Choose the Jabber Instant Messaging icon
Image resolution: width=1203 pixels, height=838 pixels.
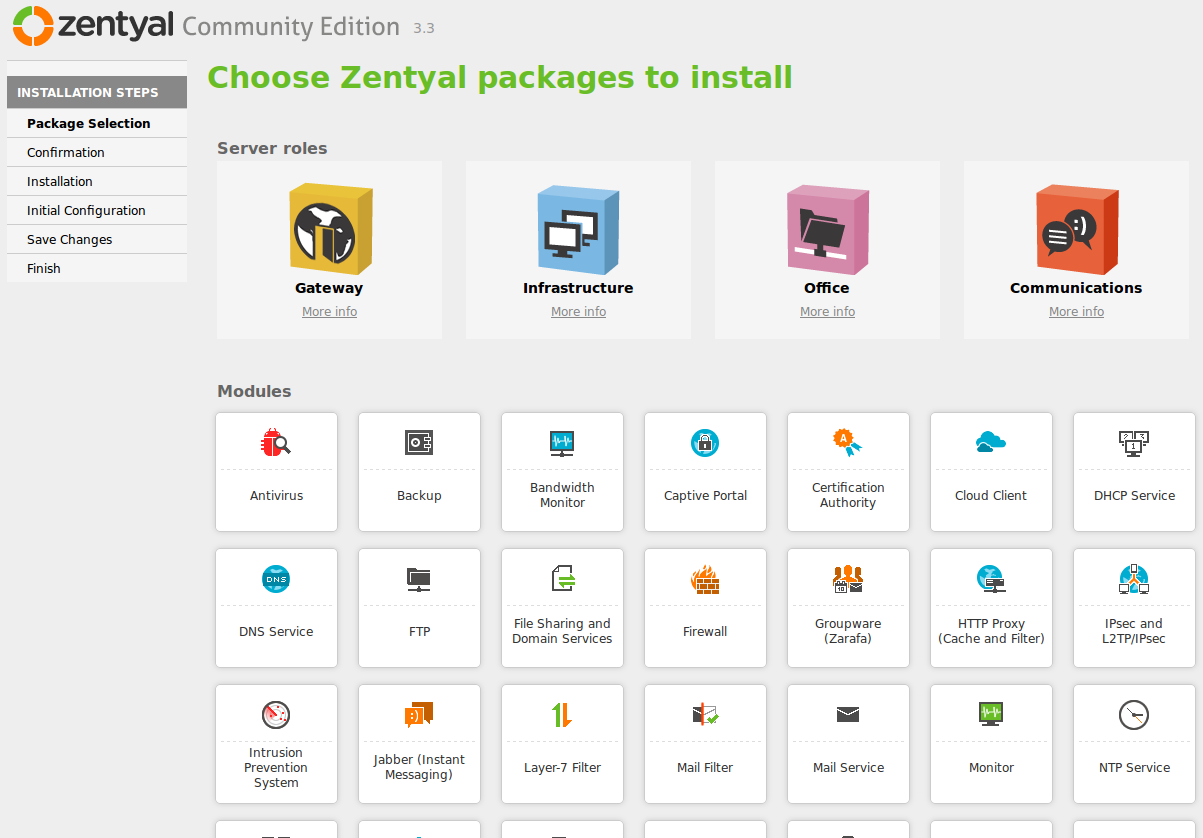click(419, 714)
